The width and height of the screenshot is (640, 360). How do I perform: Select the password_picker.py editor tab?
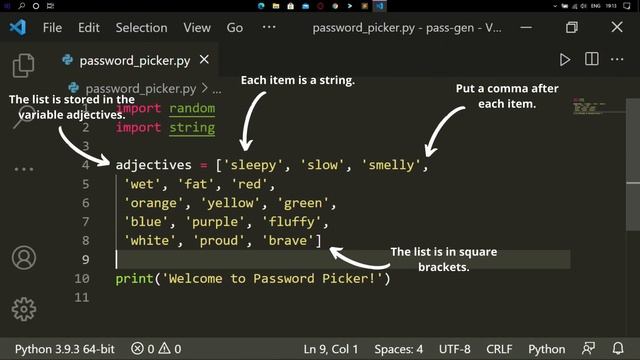click(x=135, y=60)
